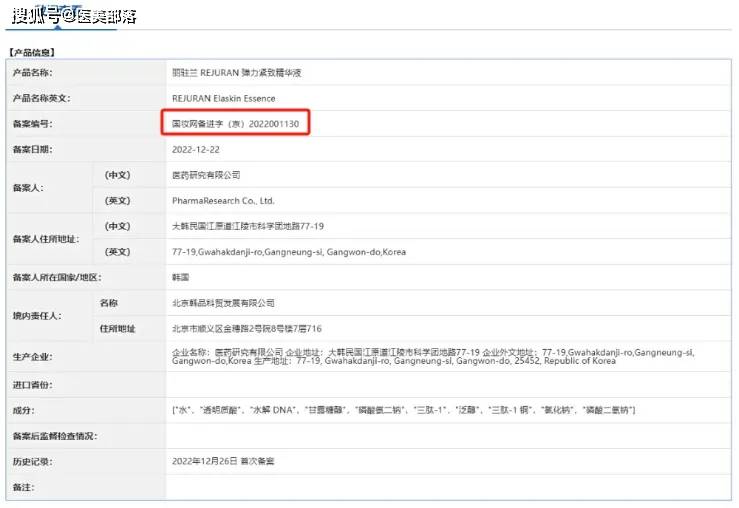The width and height of the screenshot is (739, 508).
Task: Select the 进口省份 label
Action: click(33, 385)
